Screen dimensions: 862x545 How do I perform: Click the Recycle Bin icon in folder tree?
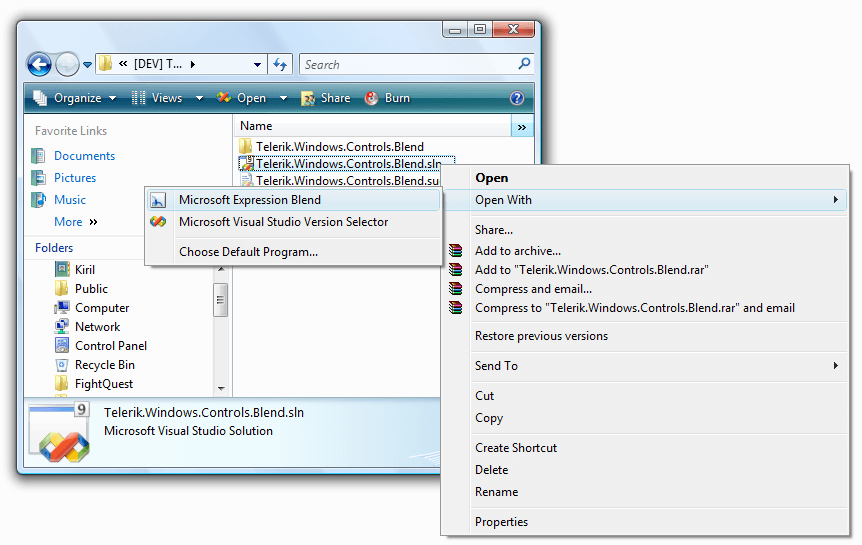tap(62, 365)
